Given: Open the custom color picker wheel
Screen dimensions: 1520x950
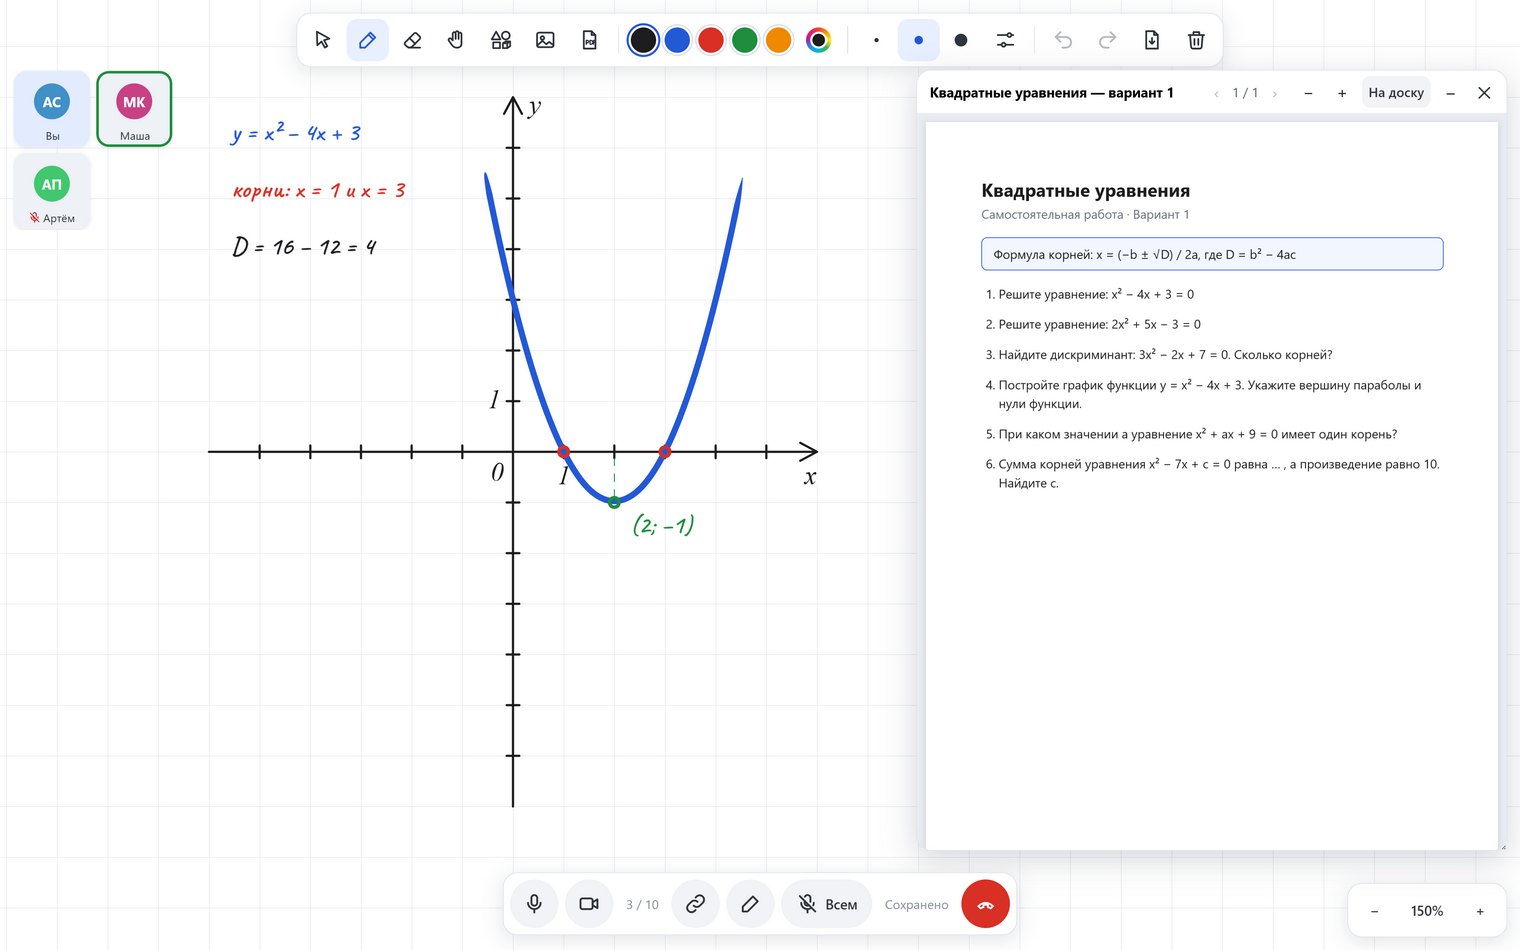Looking at the screenshot, I should [818, 40].
